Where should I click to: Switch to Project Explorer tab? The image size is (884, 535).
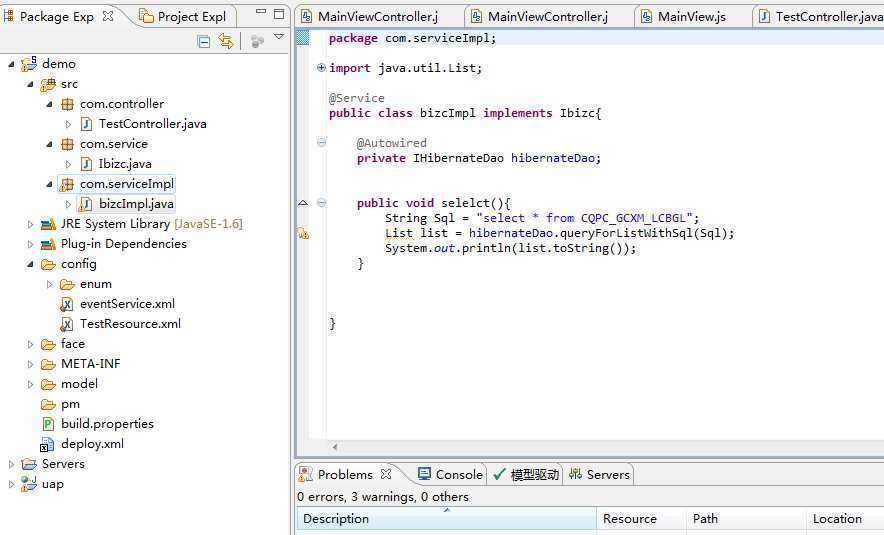pyautogui.click(x=183, y=16)
